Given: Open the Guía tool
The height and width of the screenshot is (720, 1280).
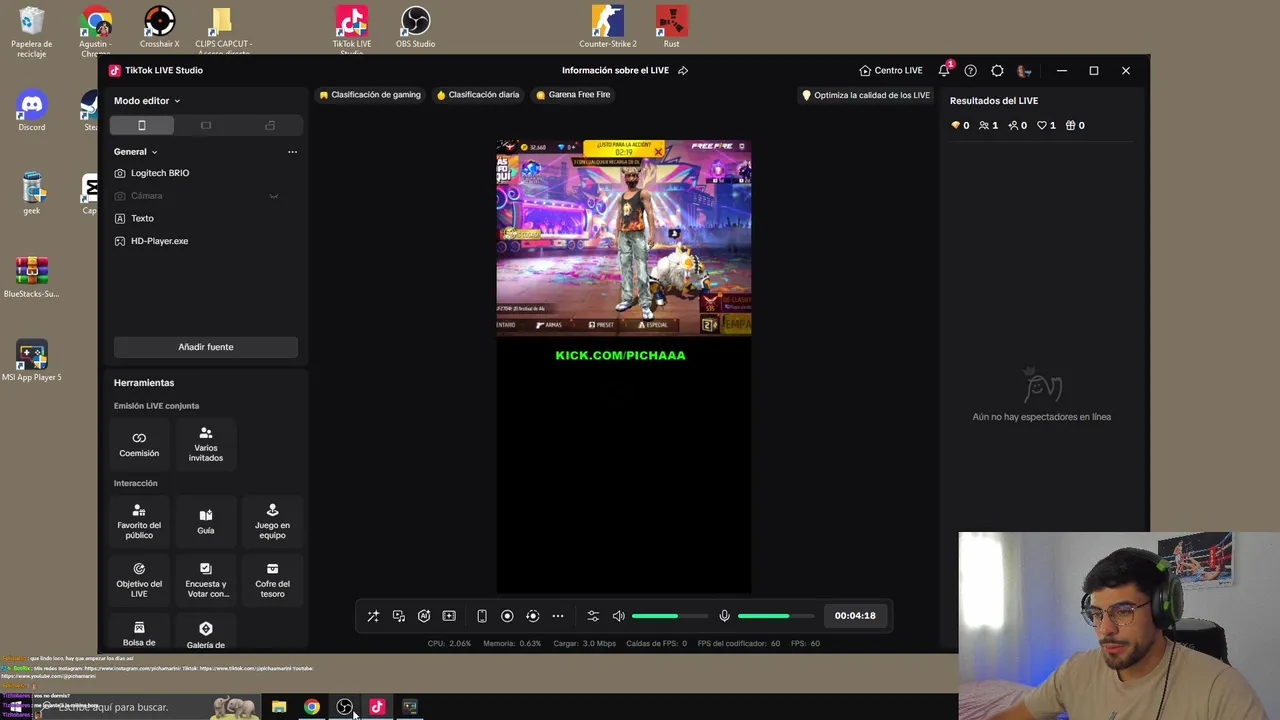Looking at the screenshot, I should pyautogui.click(x=206, y=521).
